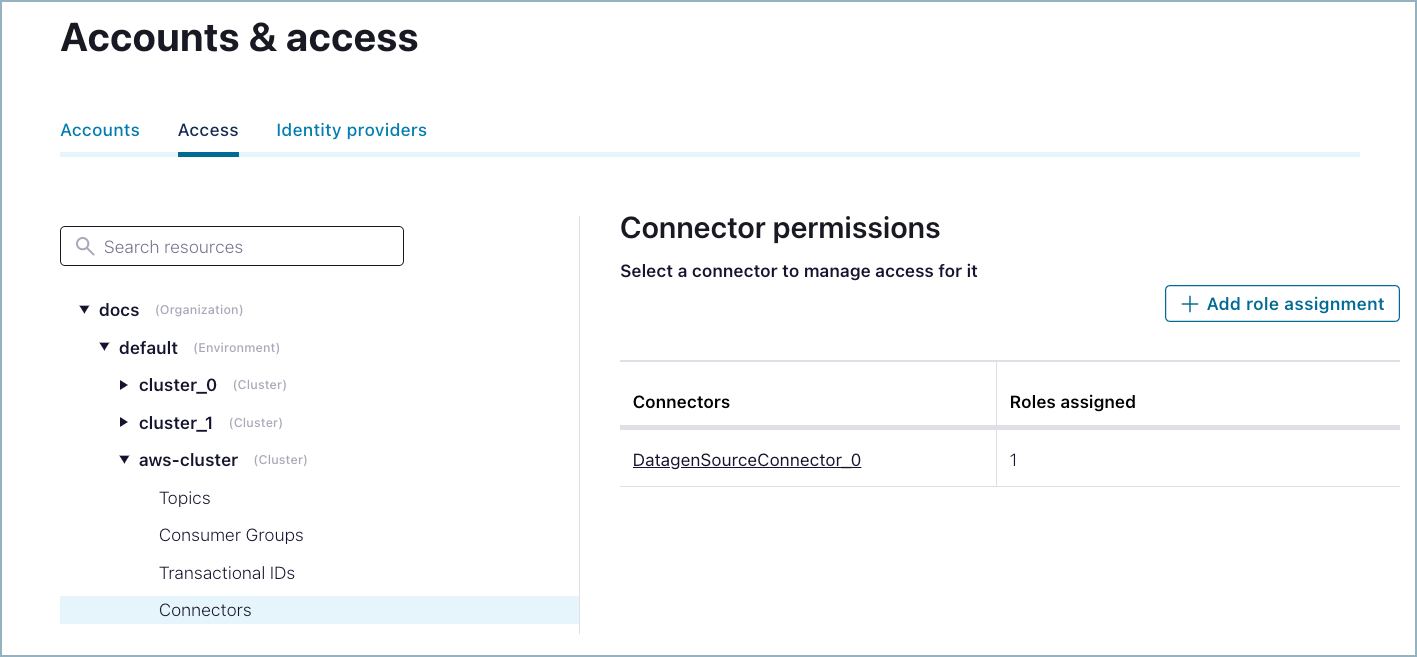The height and width of the screenshot is (657, 1417).
Task: Select Topics under aws-cluster
Action: pos(185,498)
